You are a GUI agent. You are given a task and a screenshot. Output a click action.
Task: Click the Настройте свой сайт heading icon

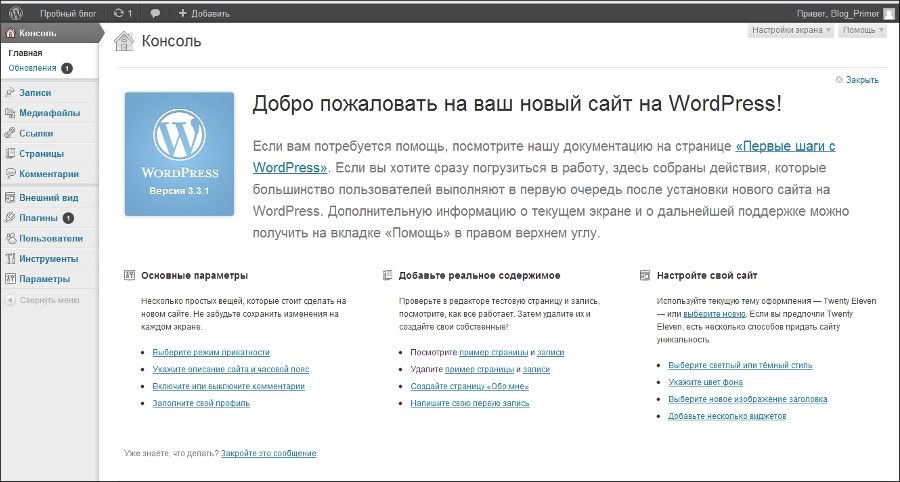[x=645, y=275]
